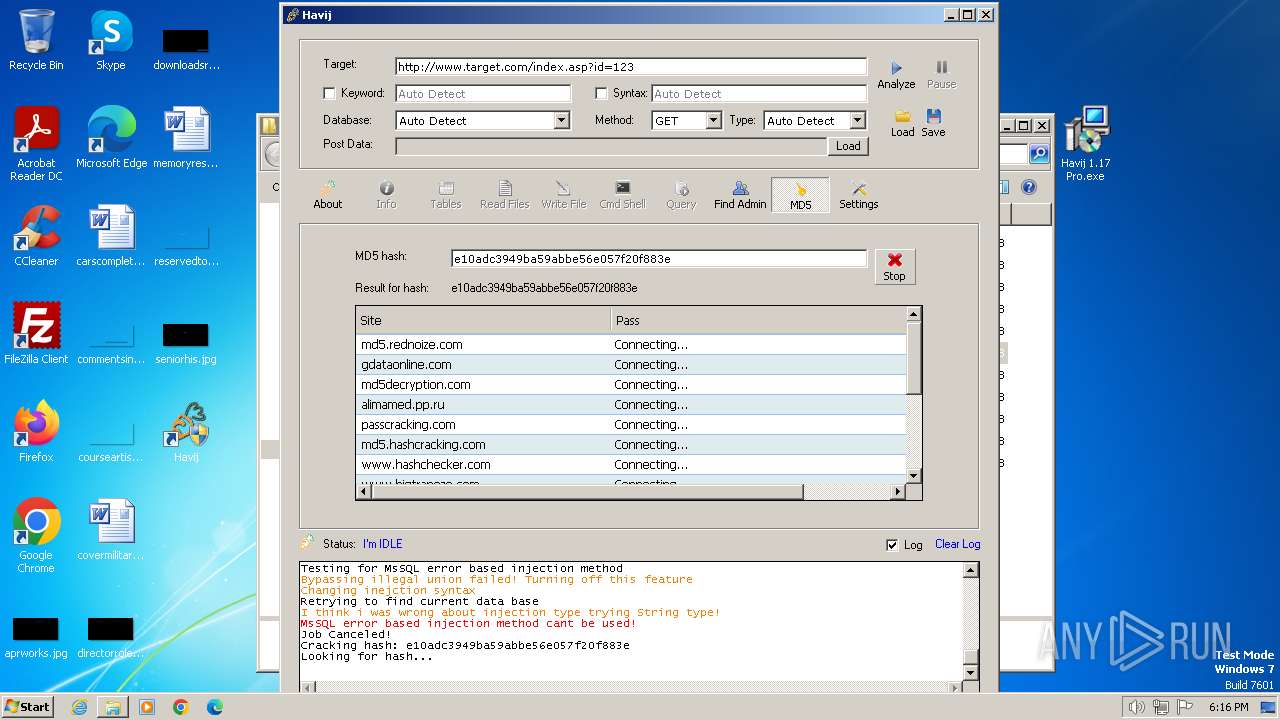Viewport: 1280px width, 720px height.
Task: Select the gdataonline.com row
Action: coord(631,364)
